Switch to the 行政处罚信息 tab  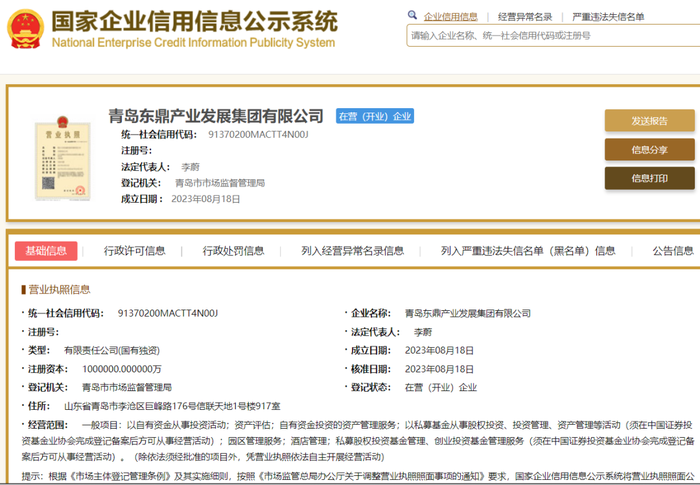(x=233, y=251)
